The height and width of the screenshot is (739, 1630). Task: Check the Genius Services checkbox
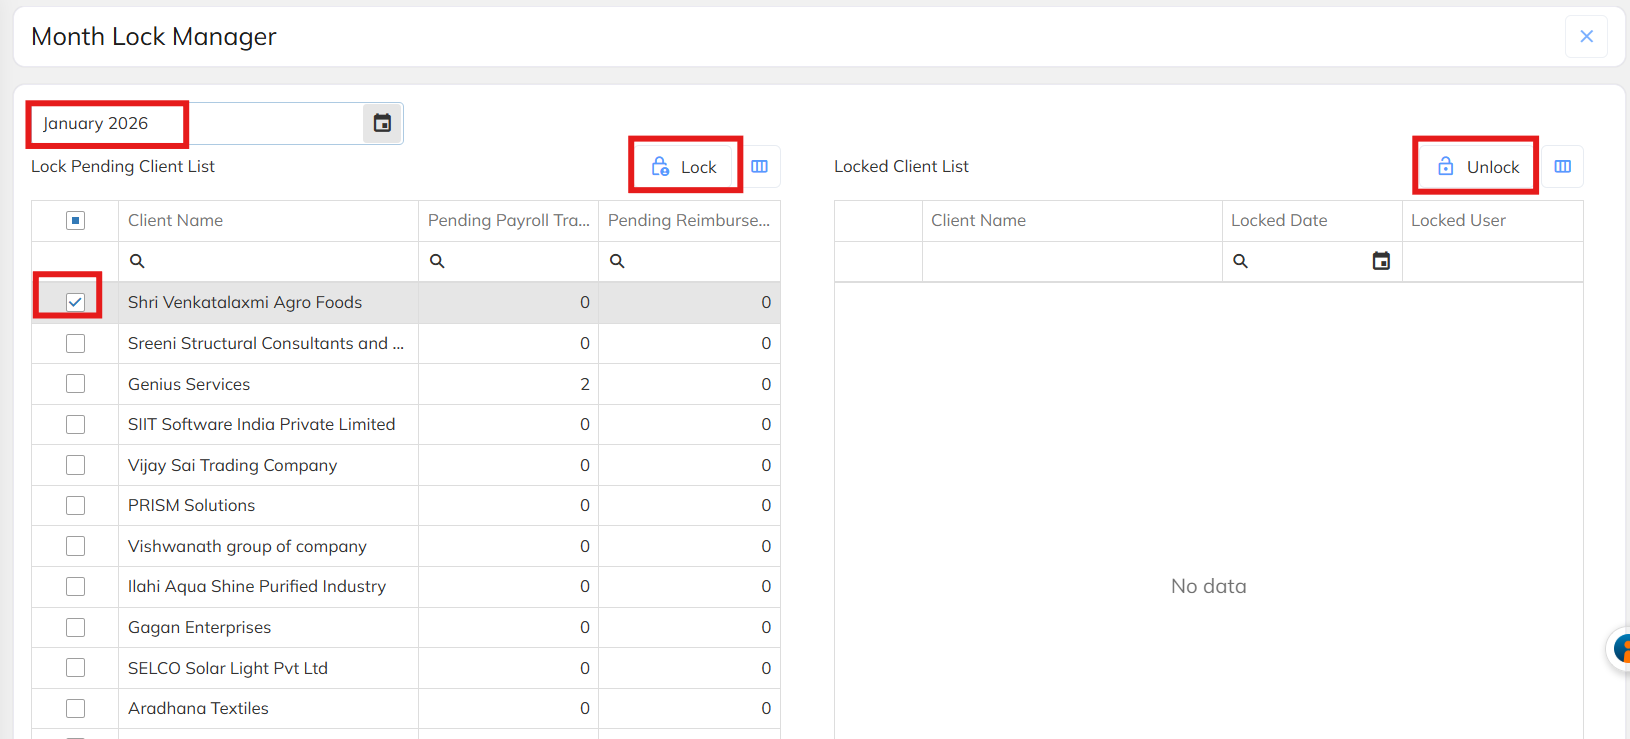click(75, 384)
